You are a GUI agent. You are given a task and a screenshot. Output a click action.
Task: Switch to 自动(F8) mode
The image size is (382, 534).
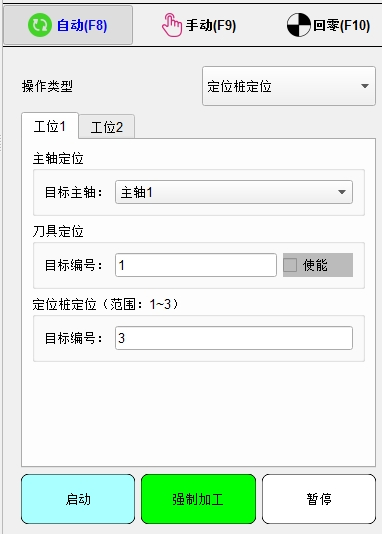click(68, 25)
